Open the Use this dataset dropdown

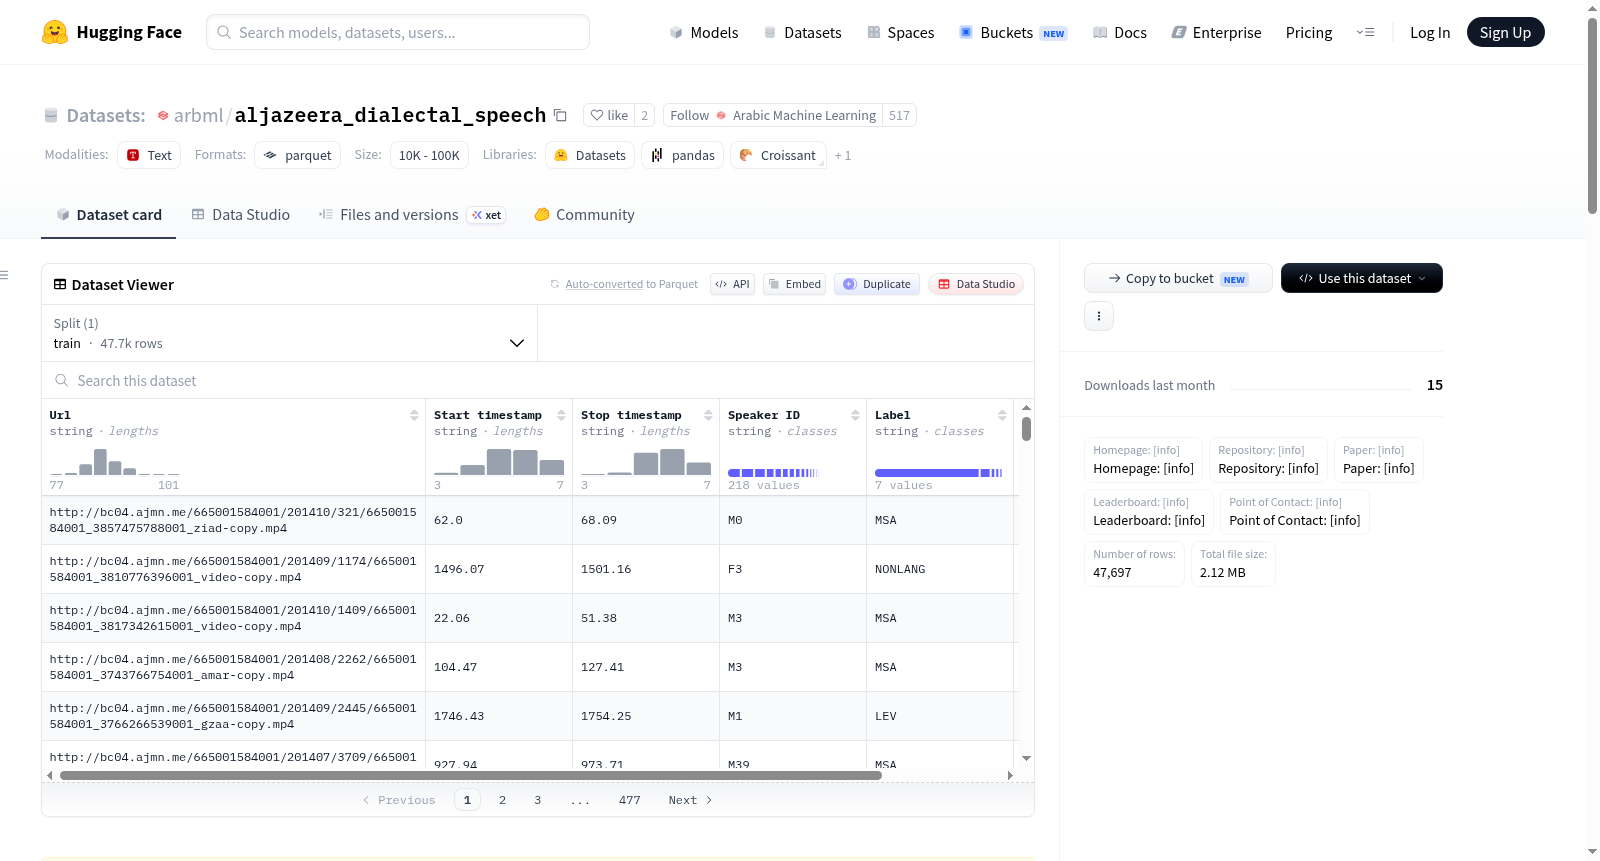click(x=1361, y=278)
